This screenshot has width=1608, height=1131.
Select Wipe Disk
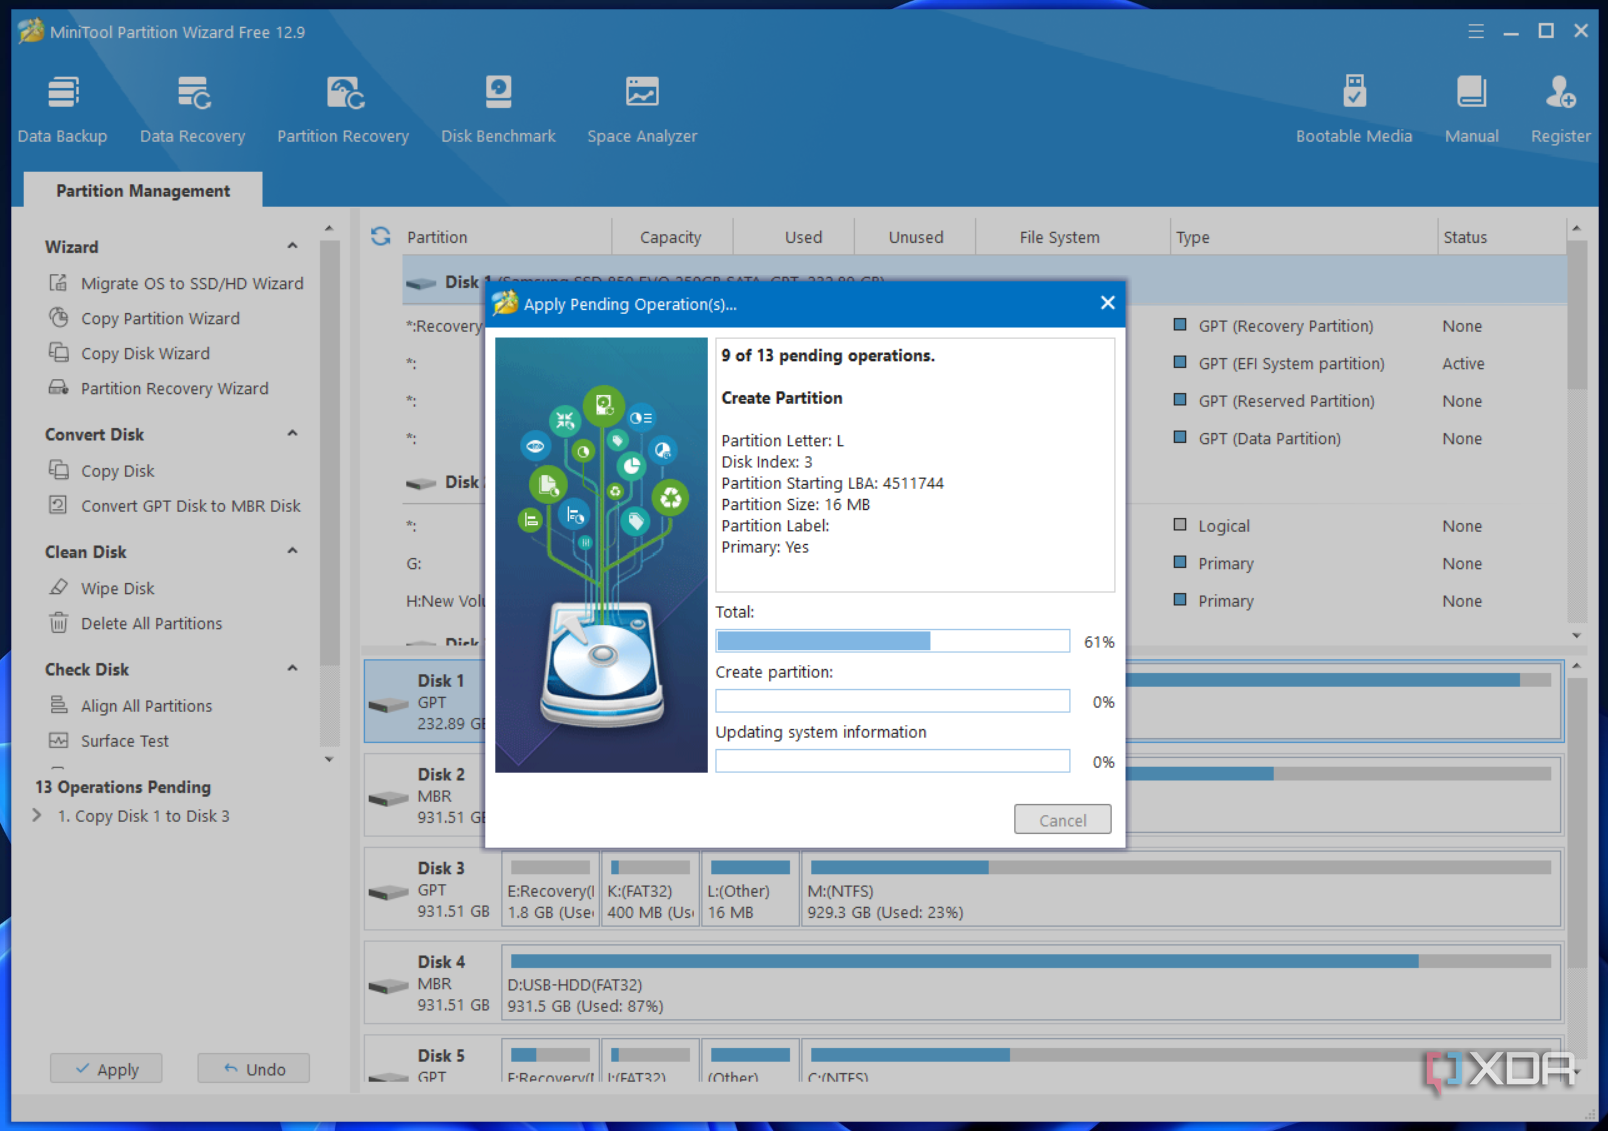click(102, 588)
